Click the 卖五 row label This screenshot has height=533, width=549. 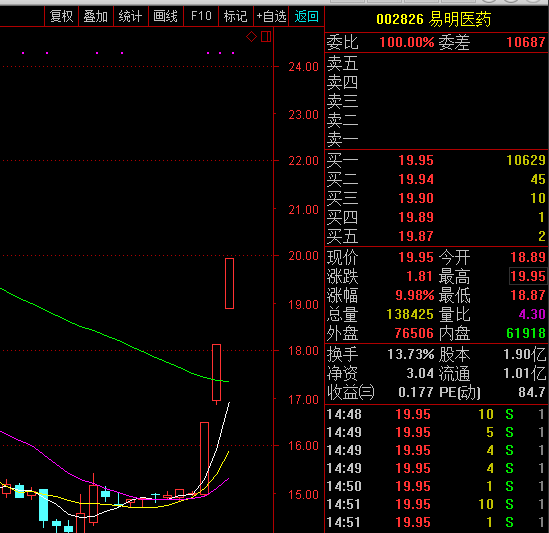(x=342, y=64)
